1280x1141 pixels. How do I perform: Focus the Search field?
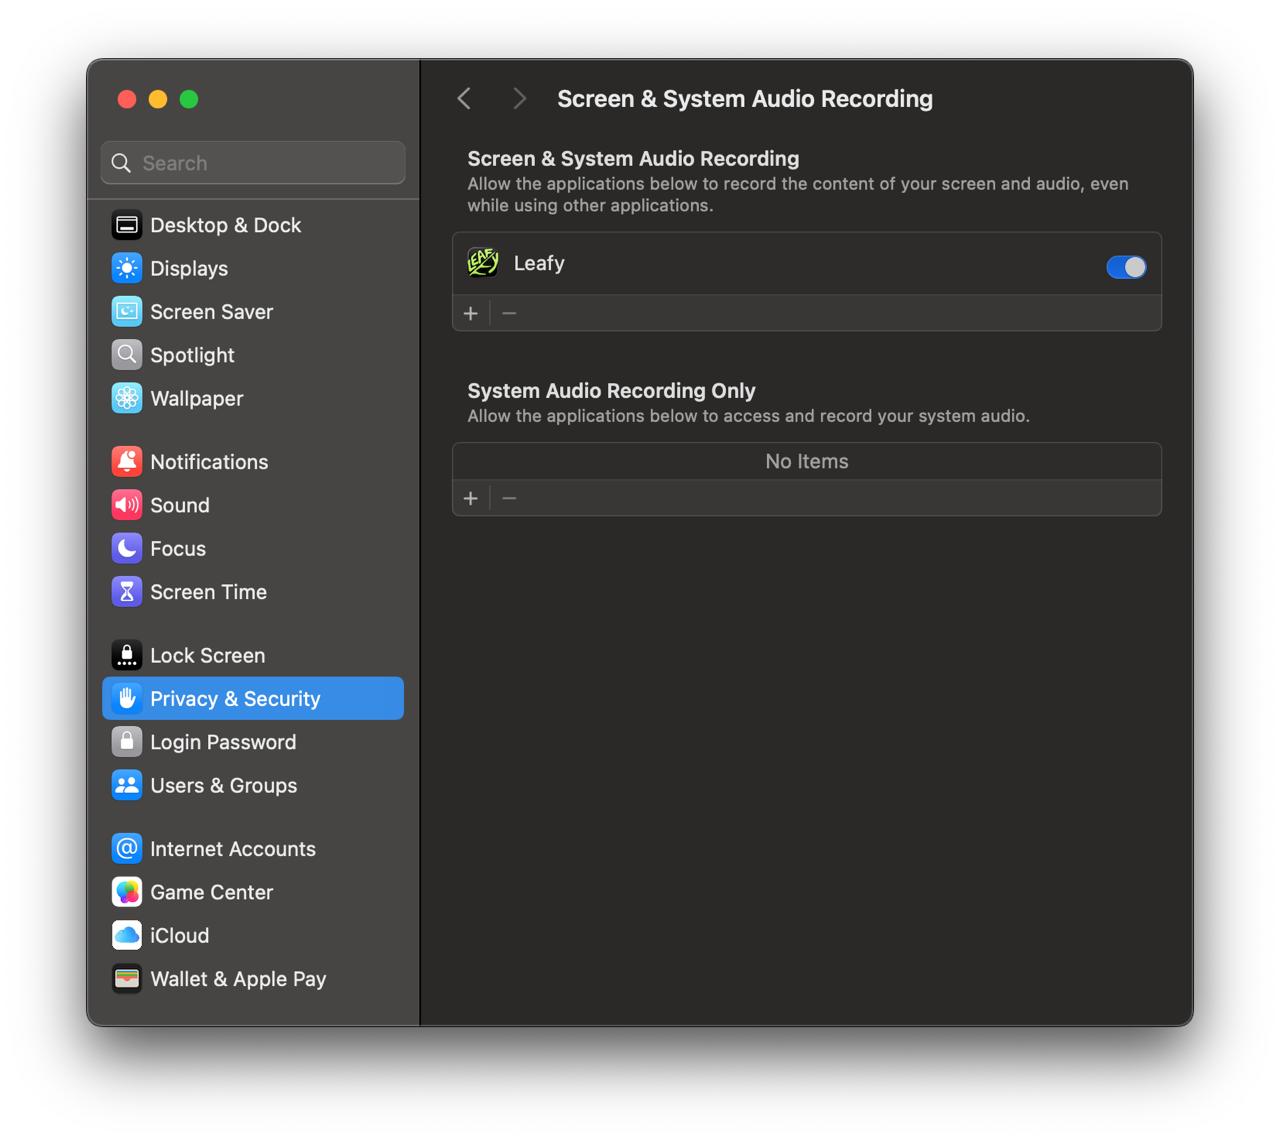tap(253, 163)
